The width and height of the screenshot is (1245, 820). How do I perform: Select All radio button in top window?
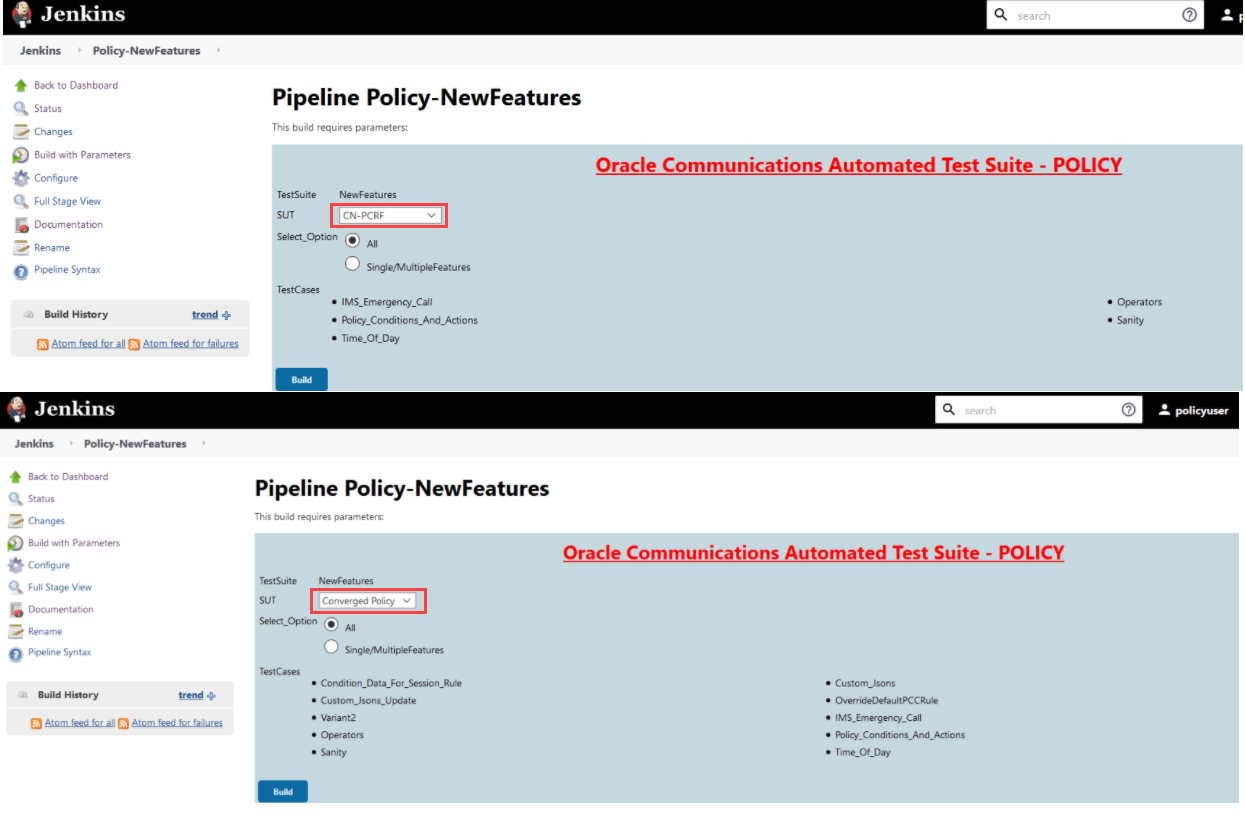(x=352, y=241)
